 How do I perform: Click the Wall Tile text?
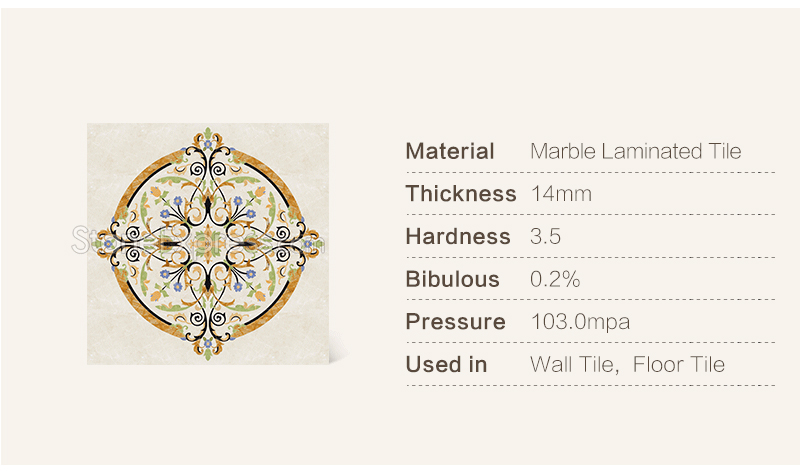pos(574,365)
